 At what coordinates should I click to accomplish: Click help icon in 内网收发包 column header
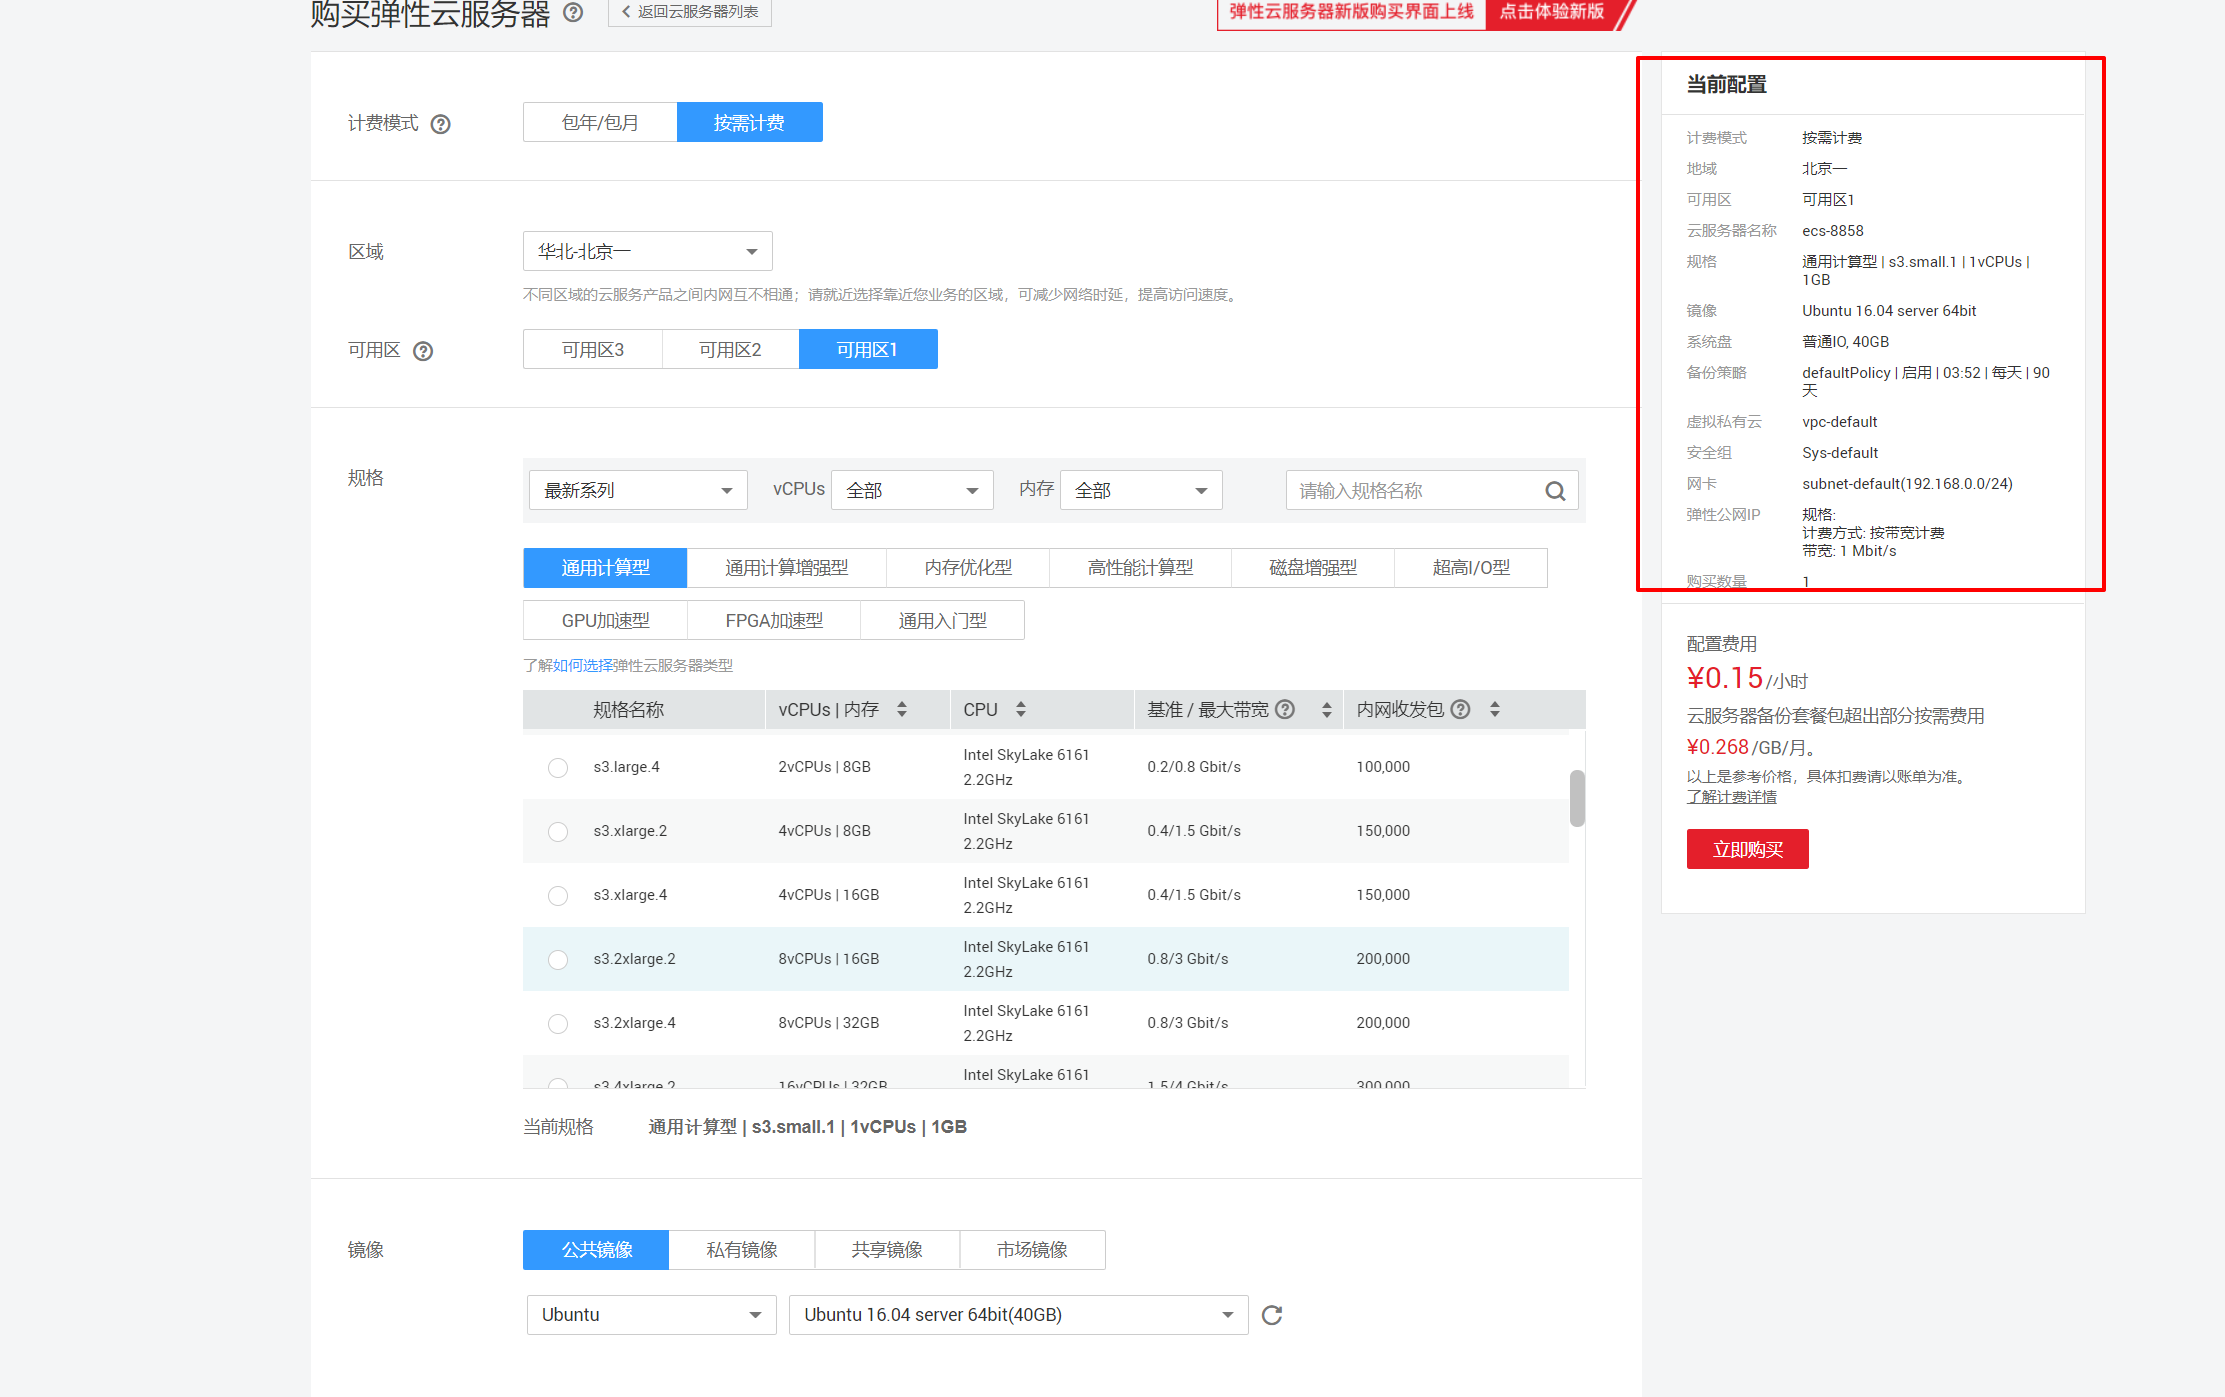click(x=1461, y=710)
